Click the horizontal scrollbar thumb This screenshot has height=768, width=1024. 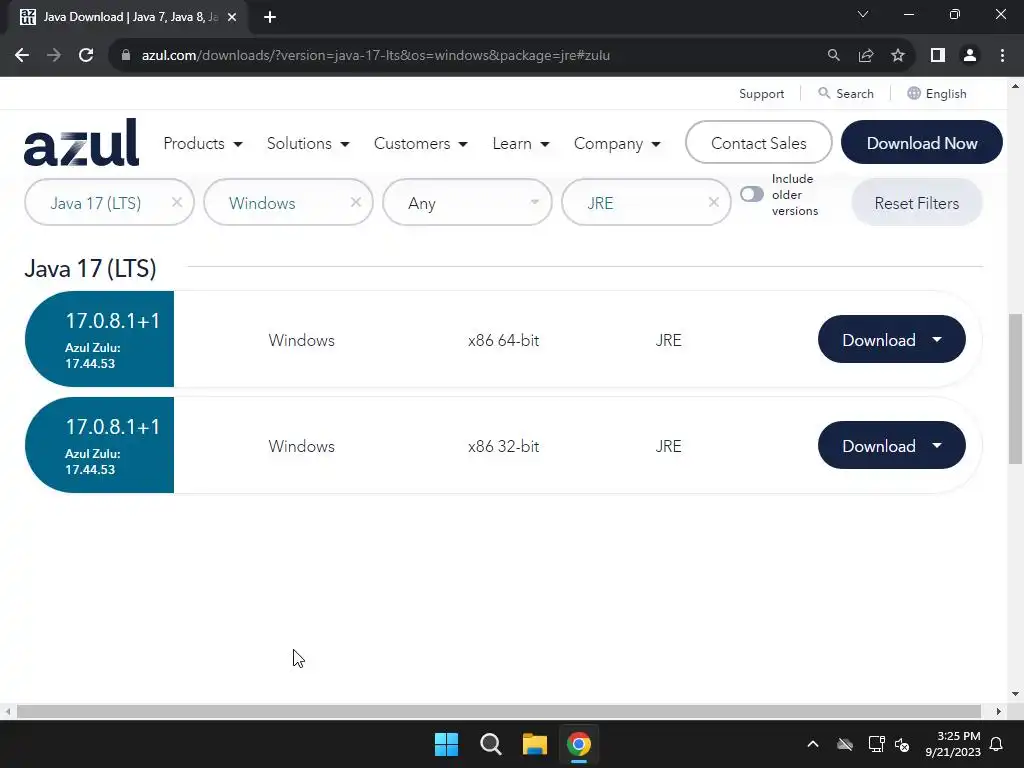[x=498, y=711]
